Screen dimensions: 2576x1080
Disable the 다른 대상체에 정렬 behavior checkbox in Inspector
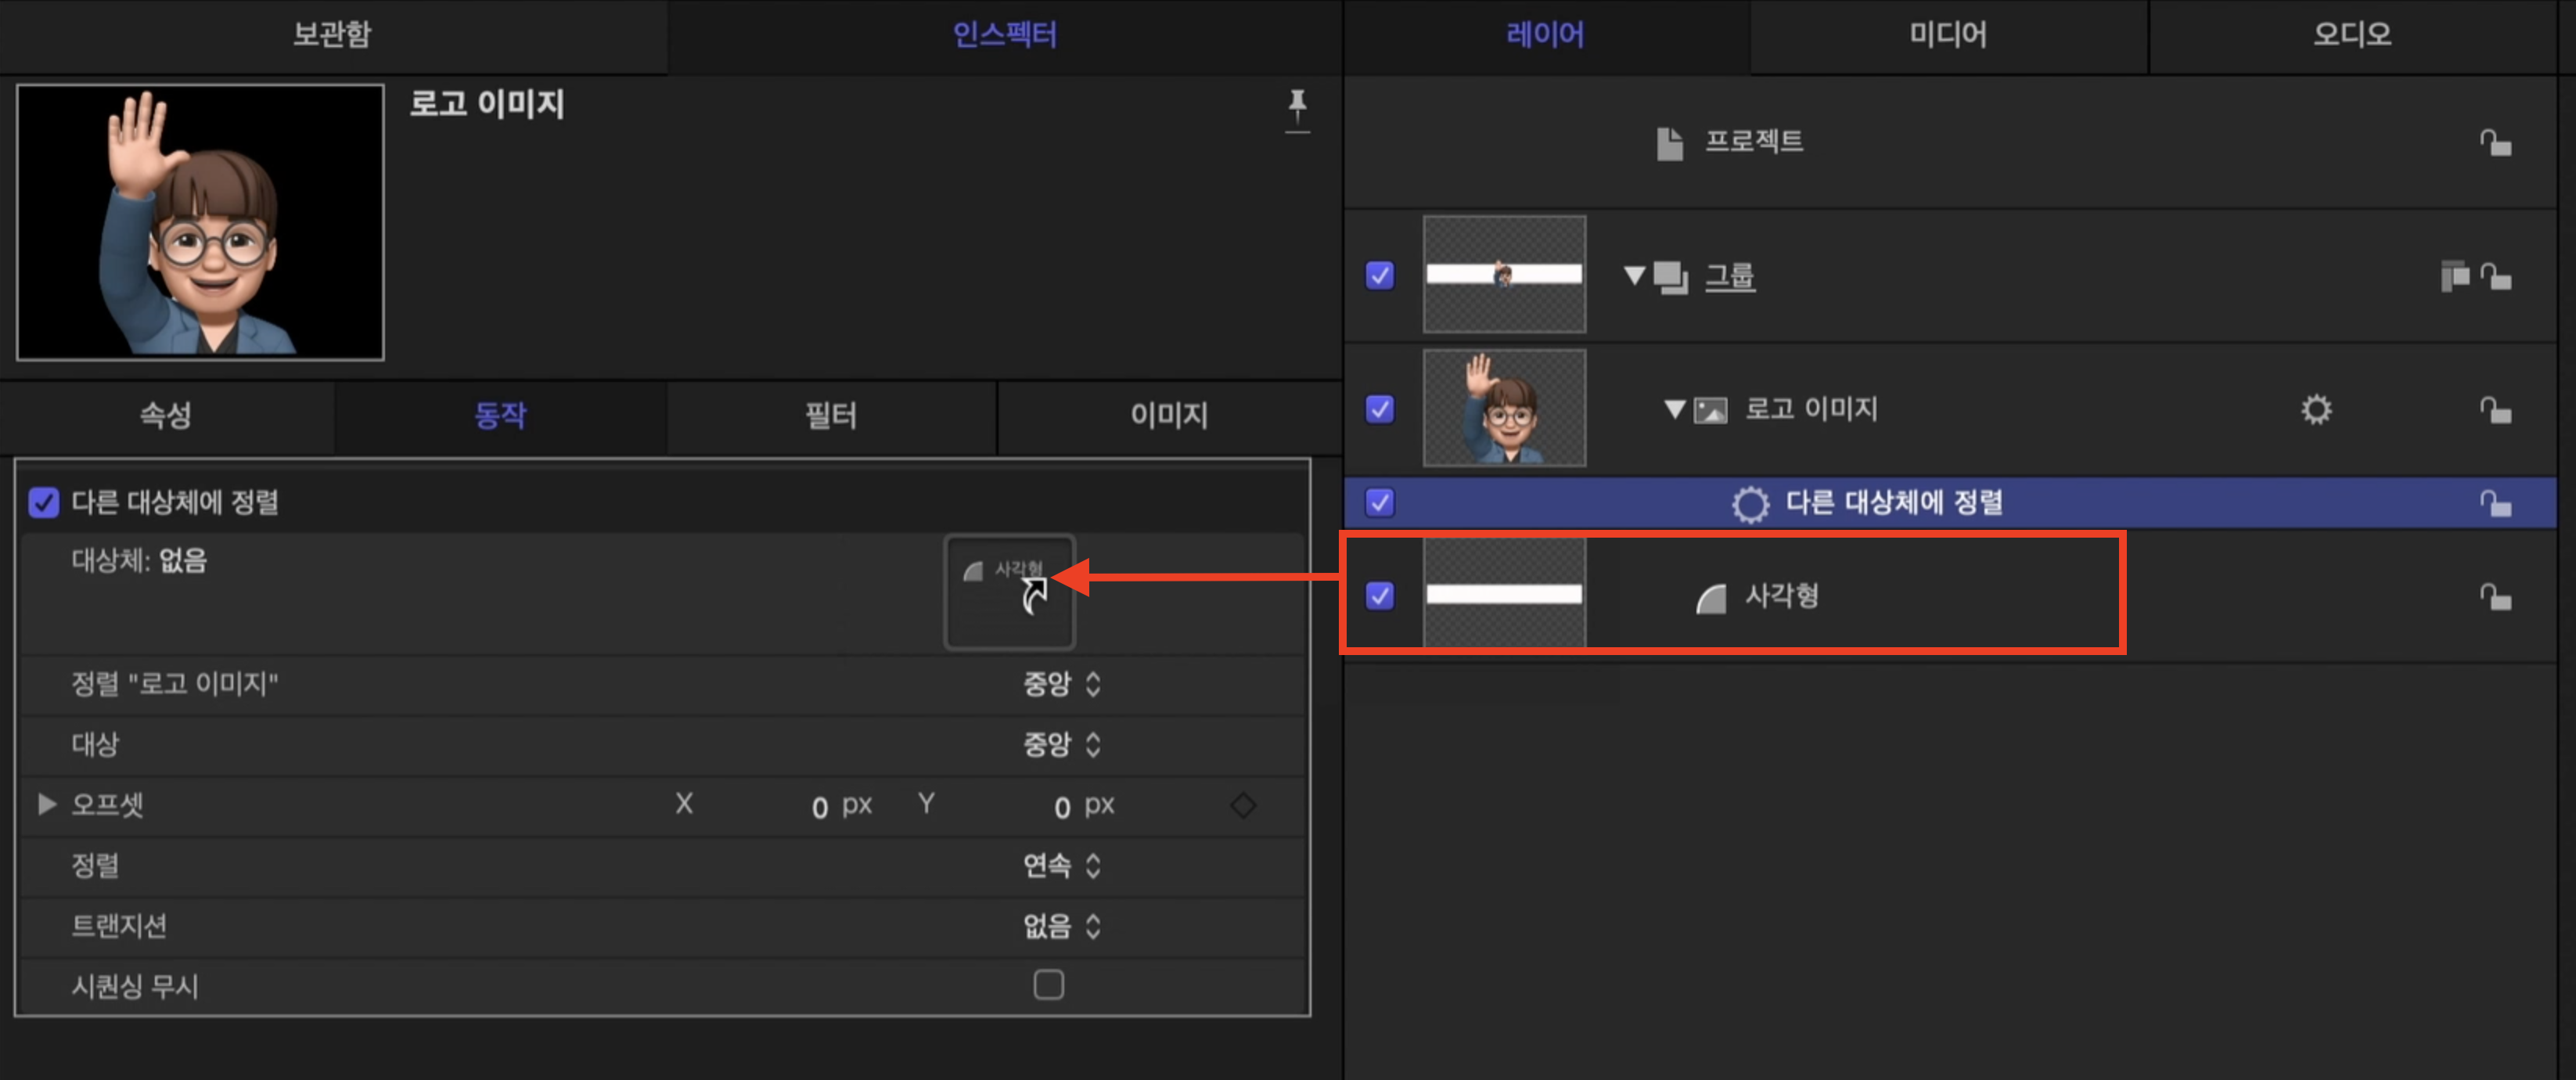click(44, 502)
